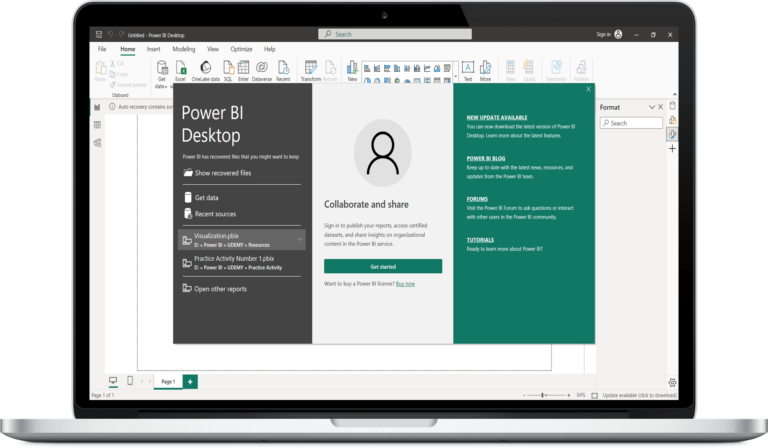Click the undo arrow in title bar

[x=110, y=34]
